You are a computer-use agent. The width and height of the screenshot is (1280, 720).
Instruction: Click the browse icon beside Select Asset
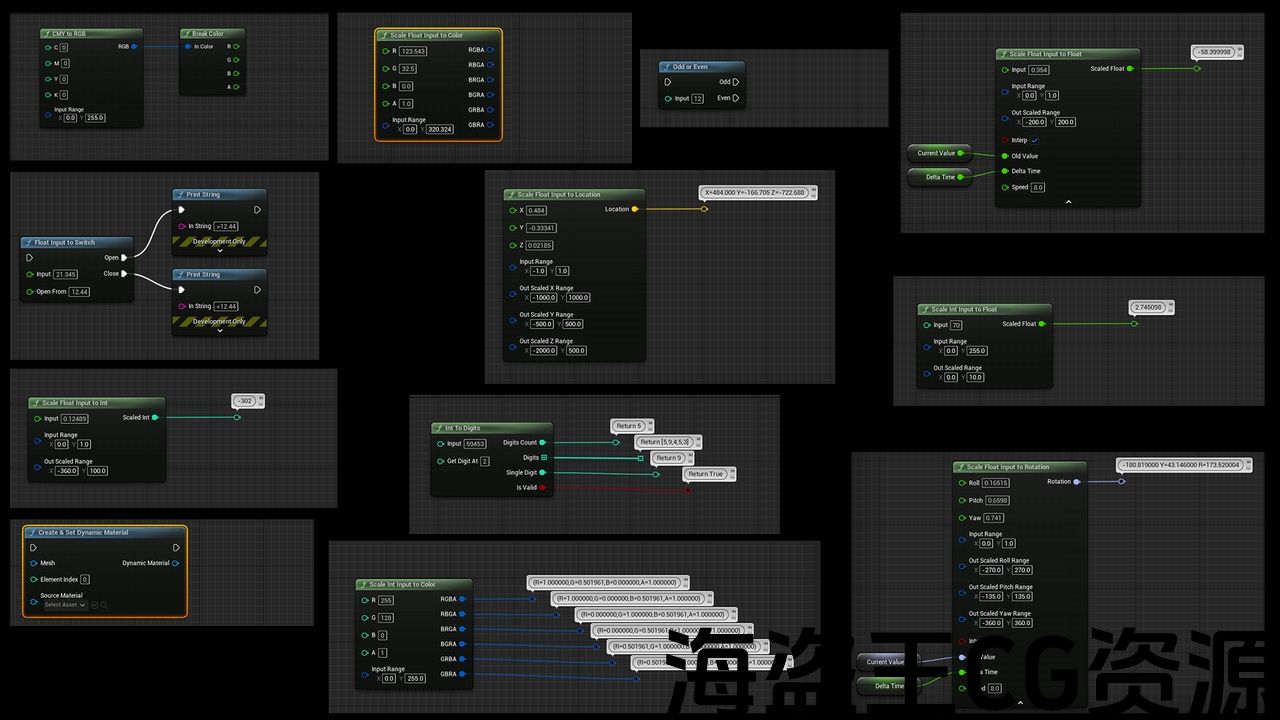103,605
